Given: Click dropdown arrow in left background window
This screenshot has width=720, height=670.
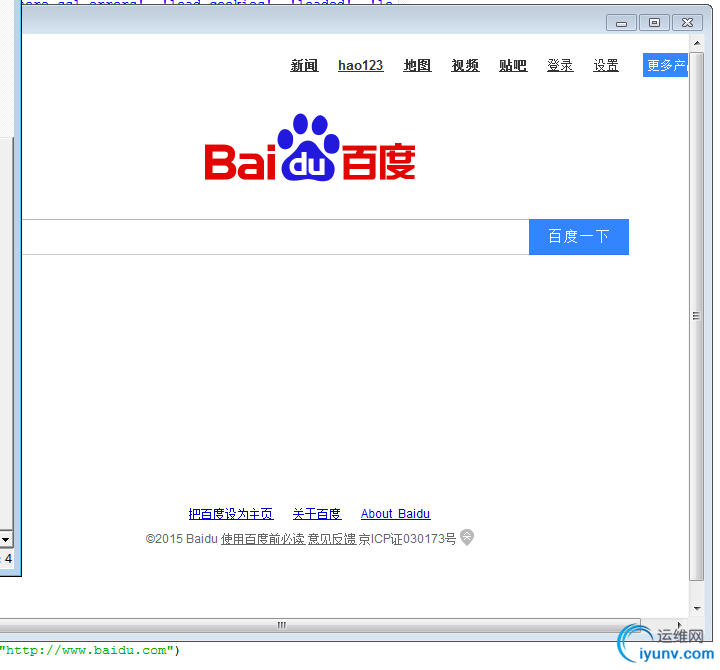Looking at the screenshot, I should pyautogui.click(x=6, y=539).
